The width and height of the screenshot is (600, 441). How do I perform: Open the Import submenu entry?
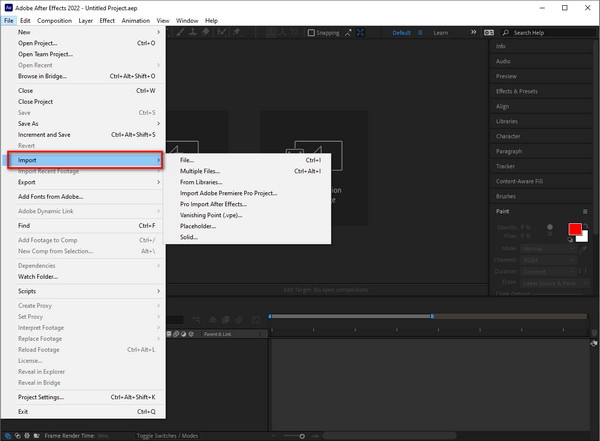(85, 160)
